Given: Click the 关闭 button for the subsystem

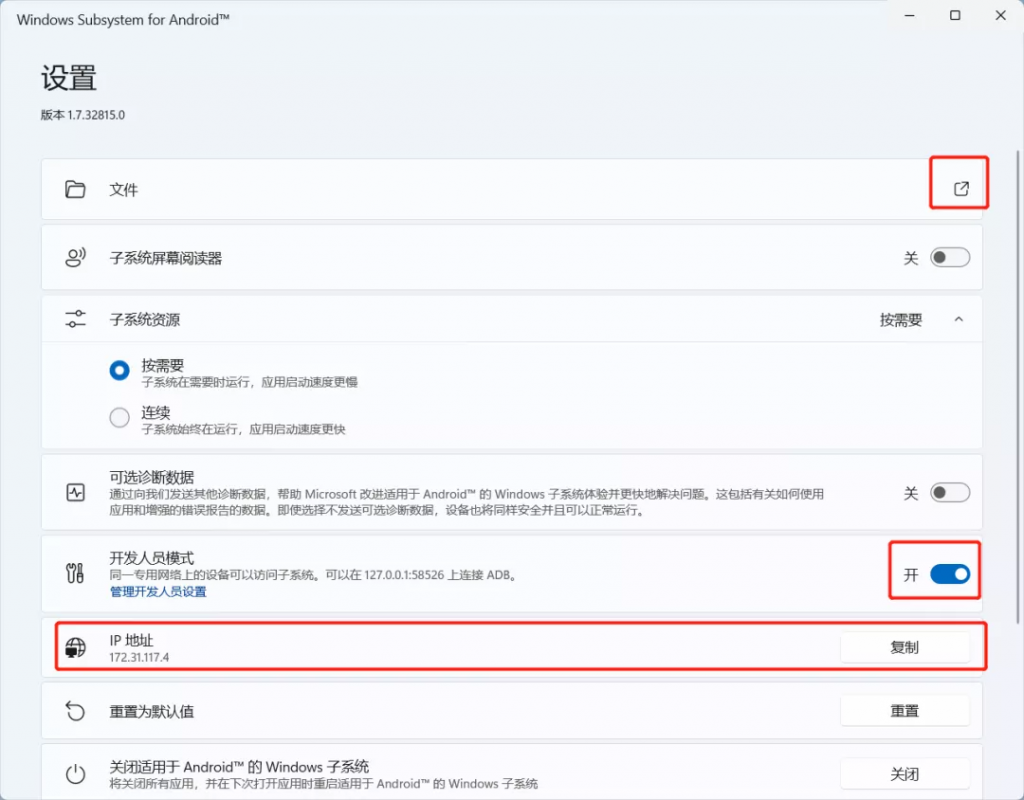Looking at the screenshot, I should click(x=904, y=774).
